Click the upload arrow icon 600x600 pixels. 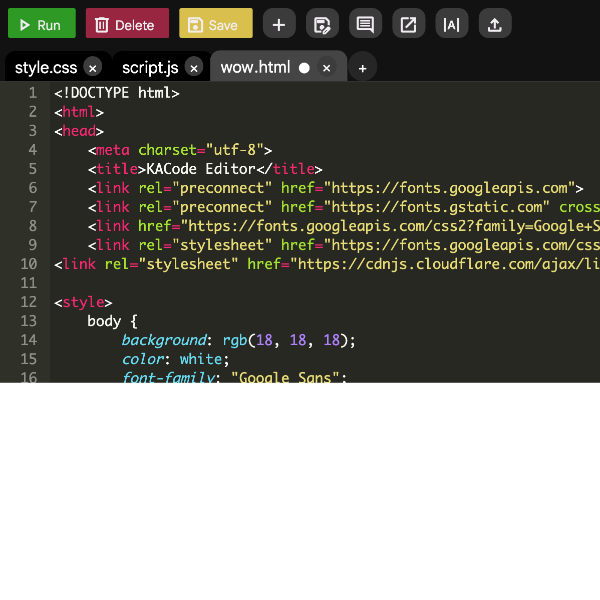point(495,24)
